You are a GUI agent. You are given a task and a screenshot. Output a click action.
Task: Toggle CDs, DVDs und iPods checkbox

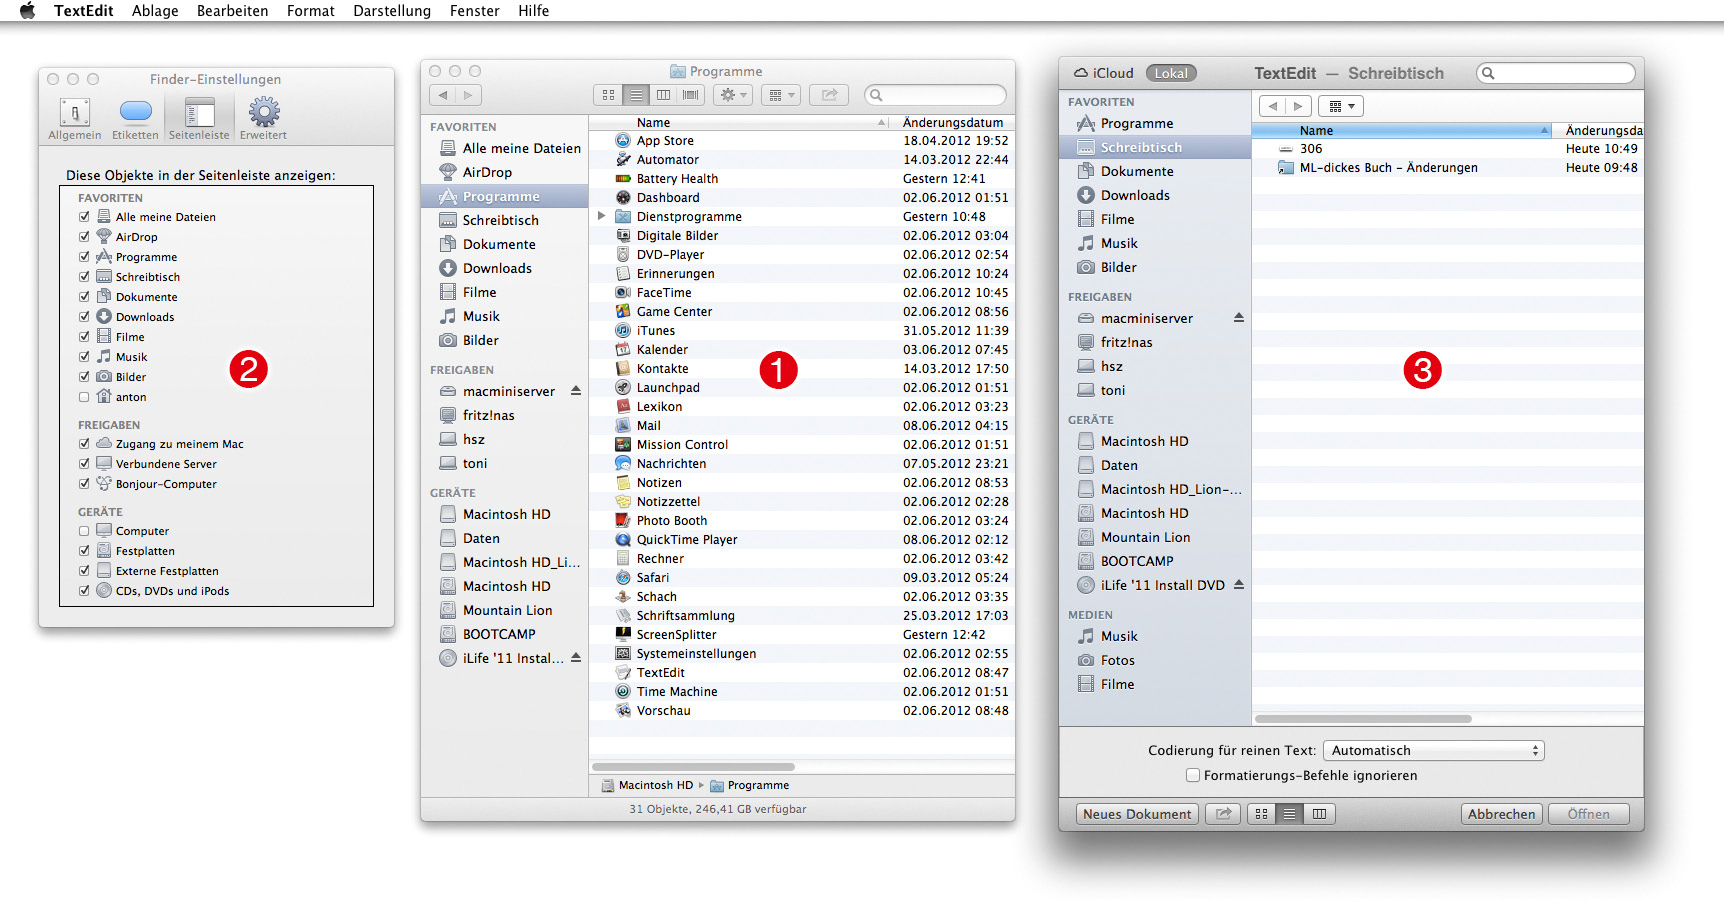tap(84, 591)
